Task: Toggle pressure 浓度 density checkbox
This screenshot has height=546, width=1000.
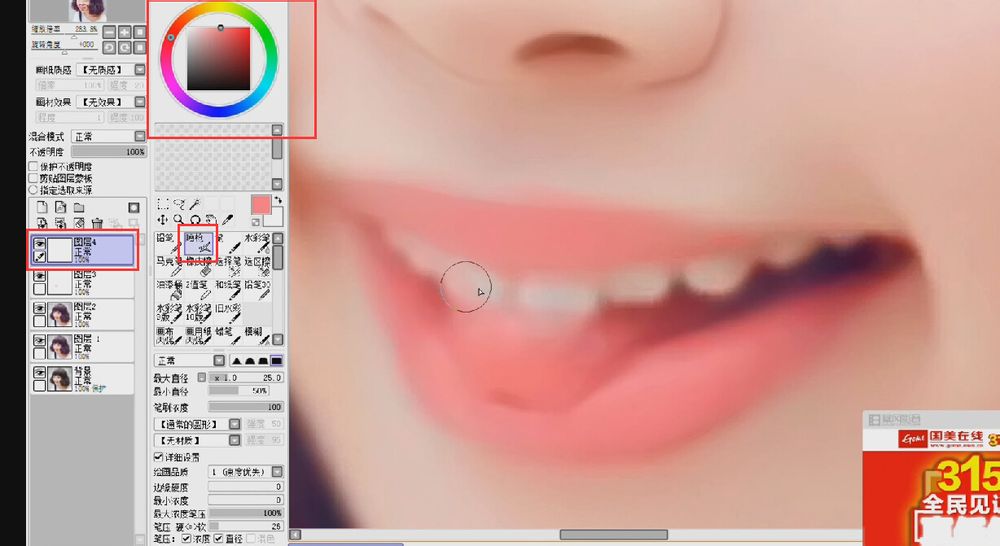Action: pyautogui.click(x=186, y=539)
